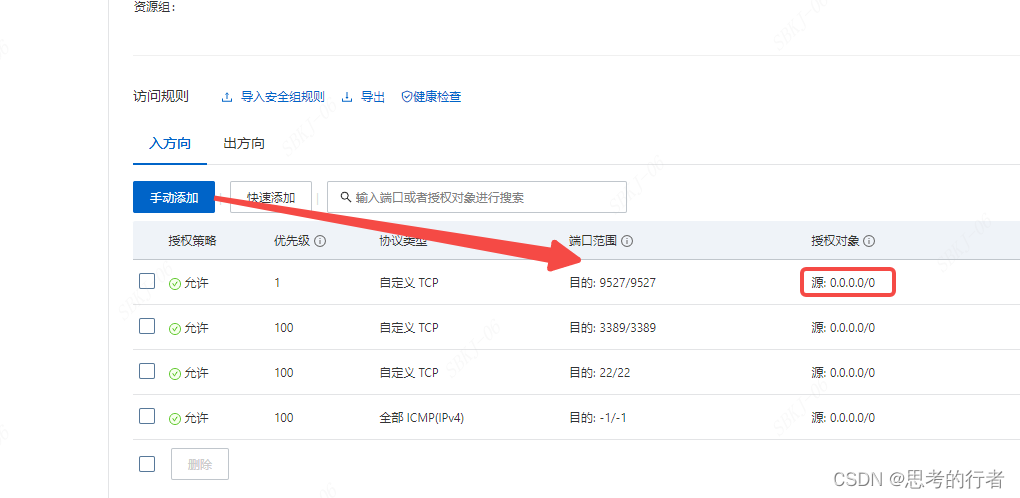Click the green allow icon in the ICMP row
1020x498 pixels.
[x=174, y=419]
